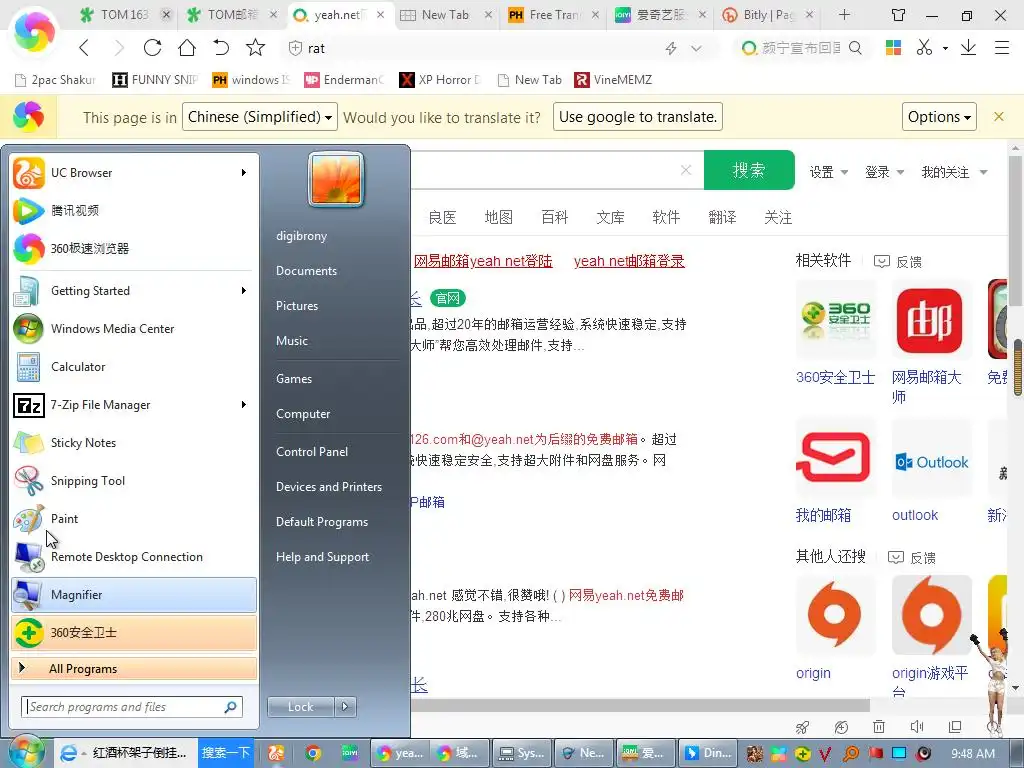Open UC Browser from Start menu
This screenshot has height=768, width=1024.
(x=134, y=173)
